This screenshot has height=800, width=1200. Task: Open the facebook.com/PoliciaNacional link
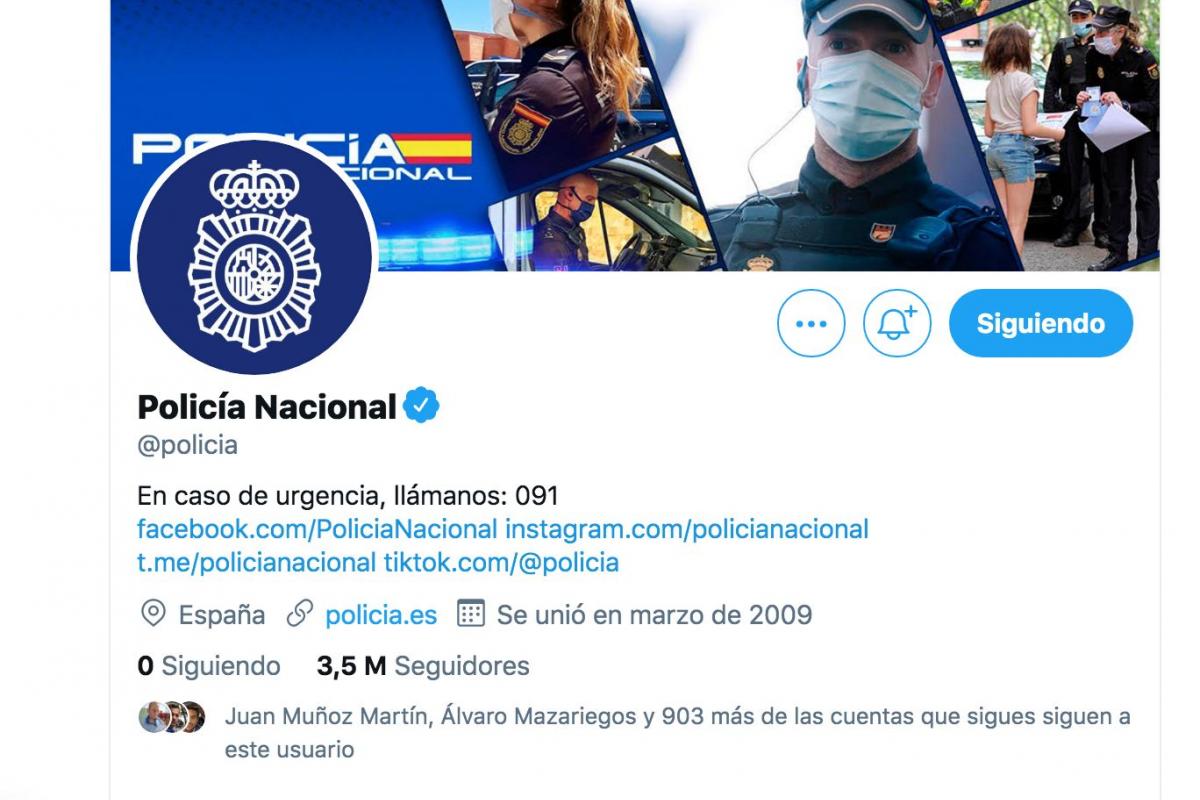pyautogui.click(x=317, y=529)
